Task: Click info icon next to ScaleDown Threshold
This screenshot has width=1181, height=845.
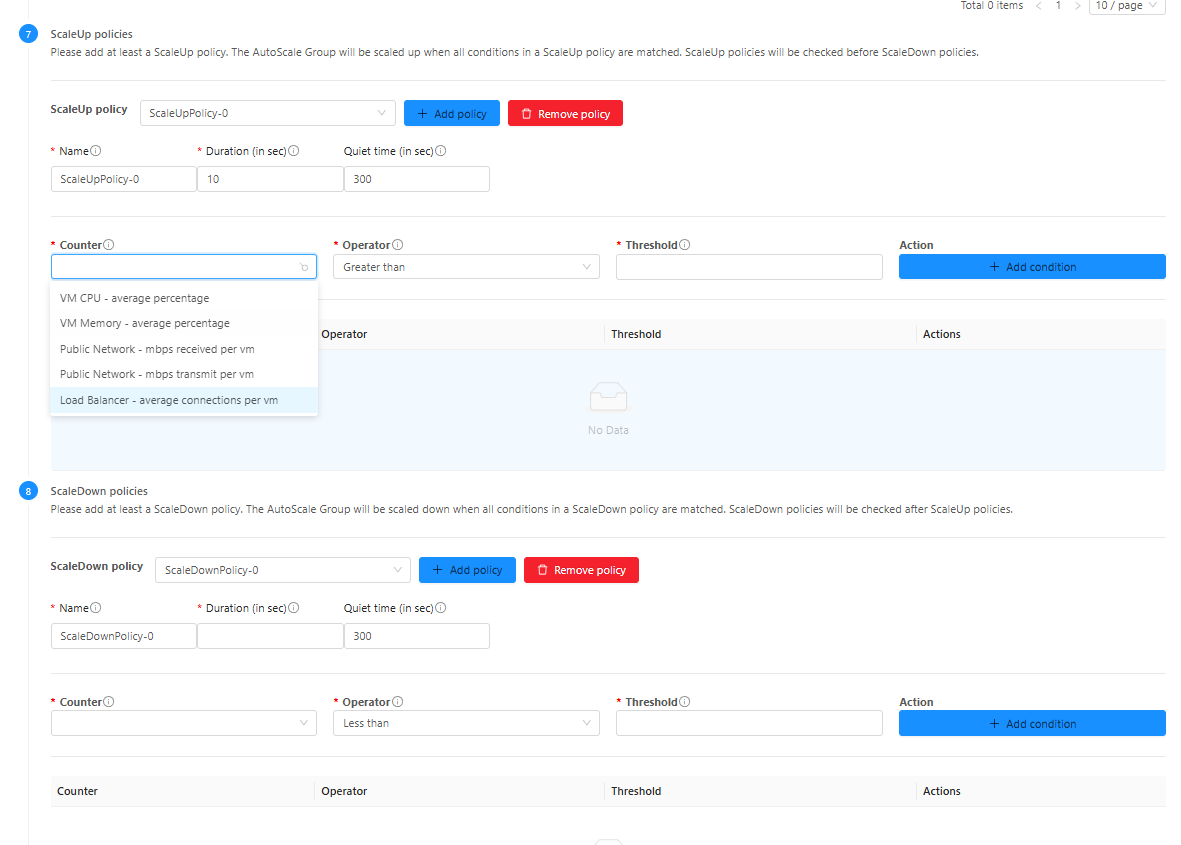Action: click(685, 702)
